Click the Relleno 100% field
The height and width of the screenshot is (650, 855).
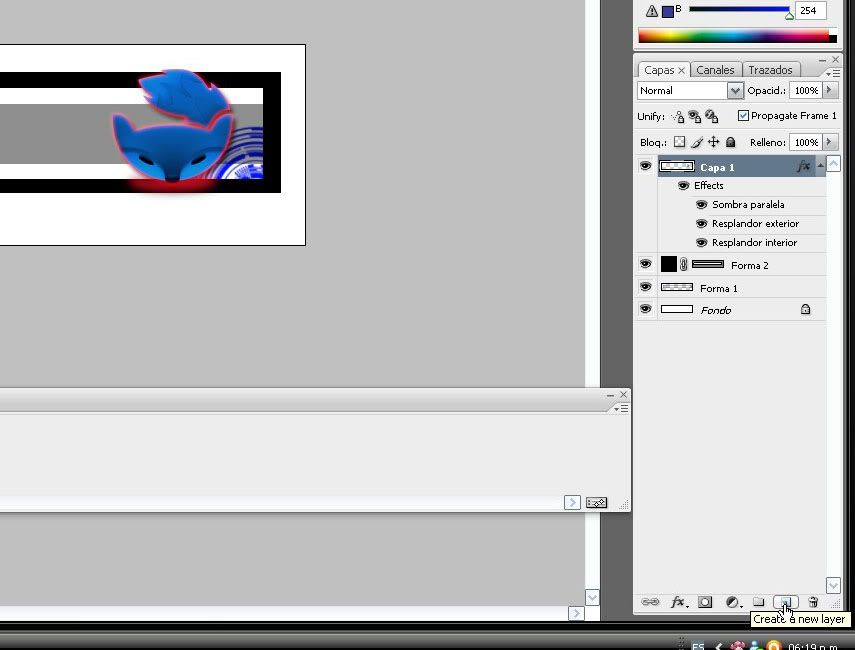click(x=806, y=142)
